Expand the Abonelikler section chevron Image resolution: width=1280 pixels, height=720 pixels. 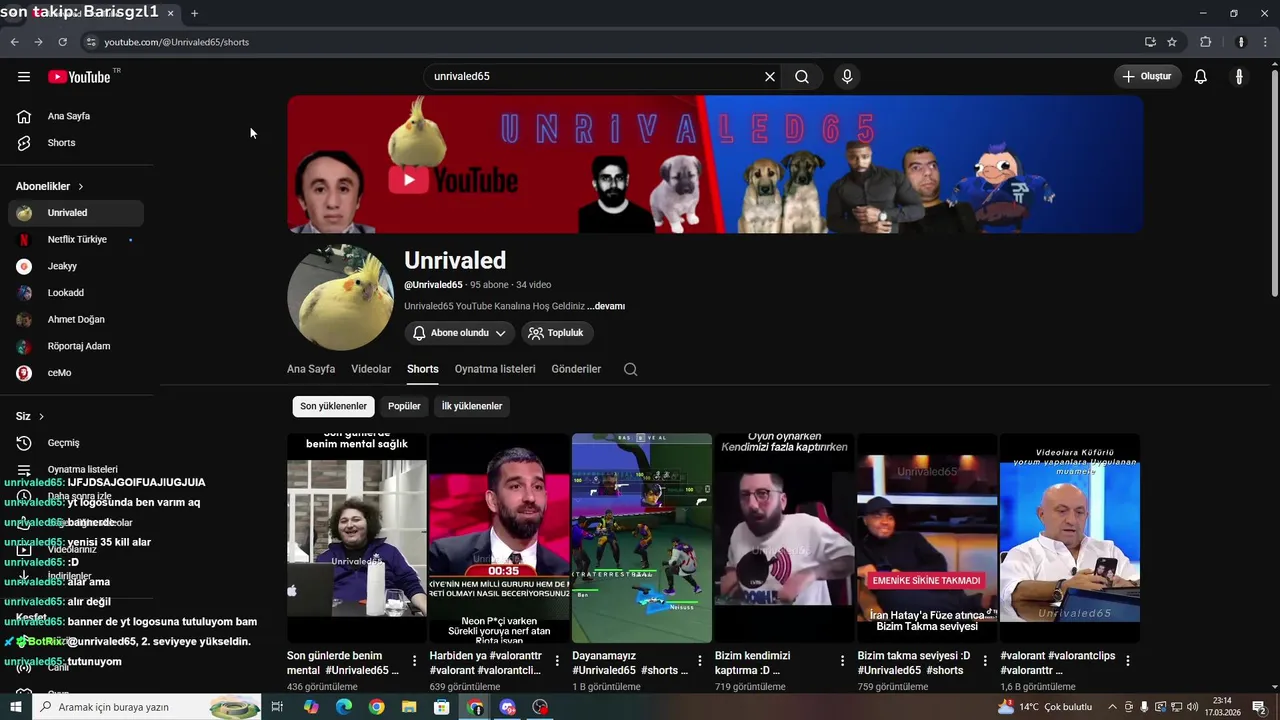click(x=81, y=187)
